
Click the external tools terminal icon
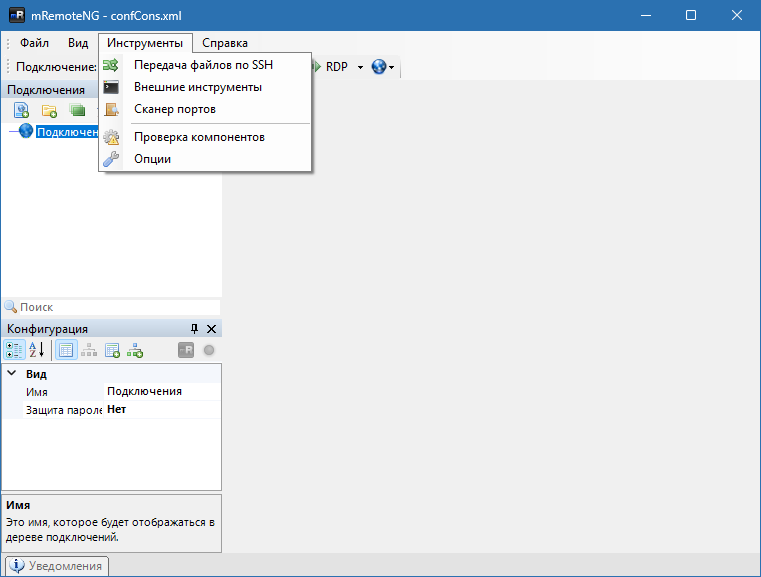pos(111,87)
